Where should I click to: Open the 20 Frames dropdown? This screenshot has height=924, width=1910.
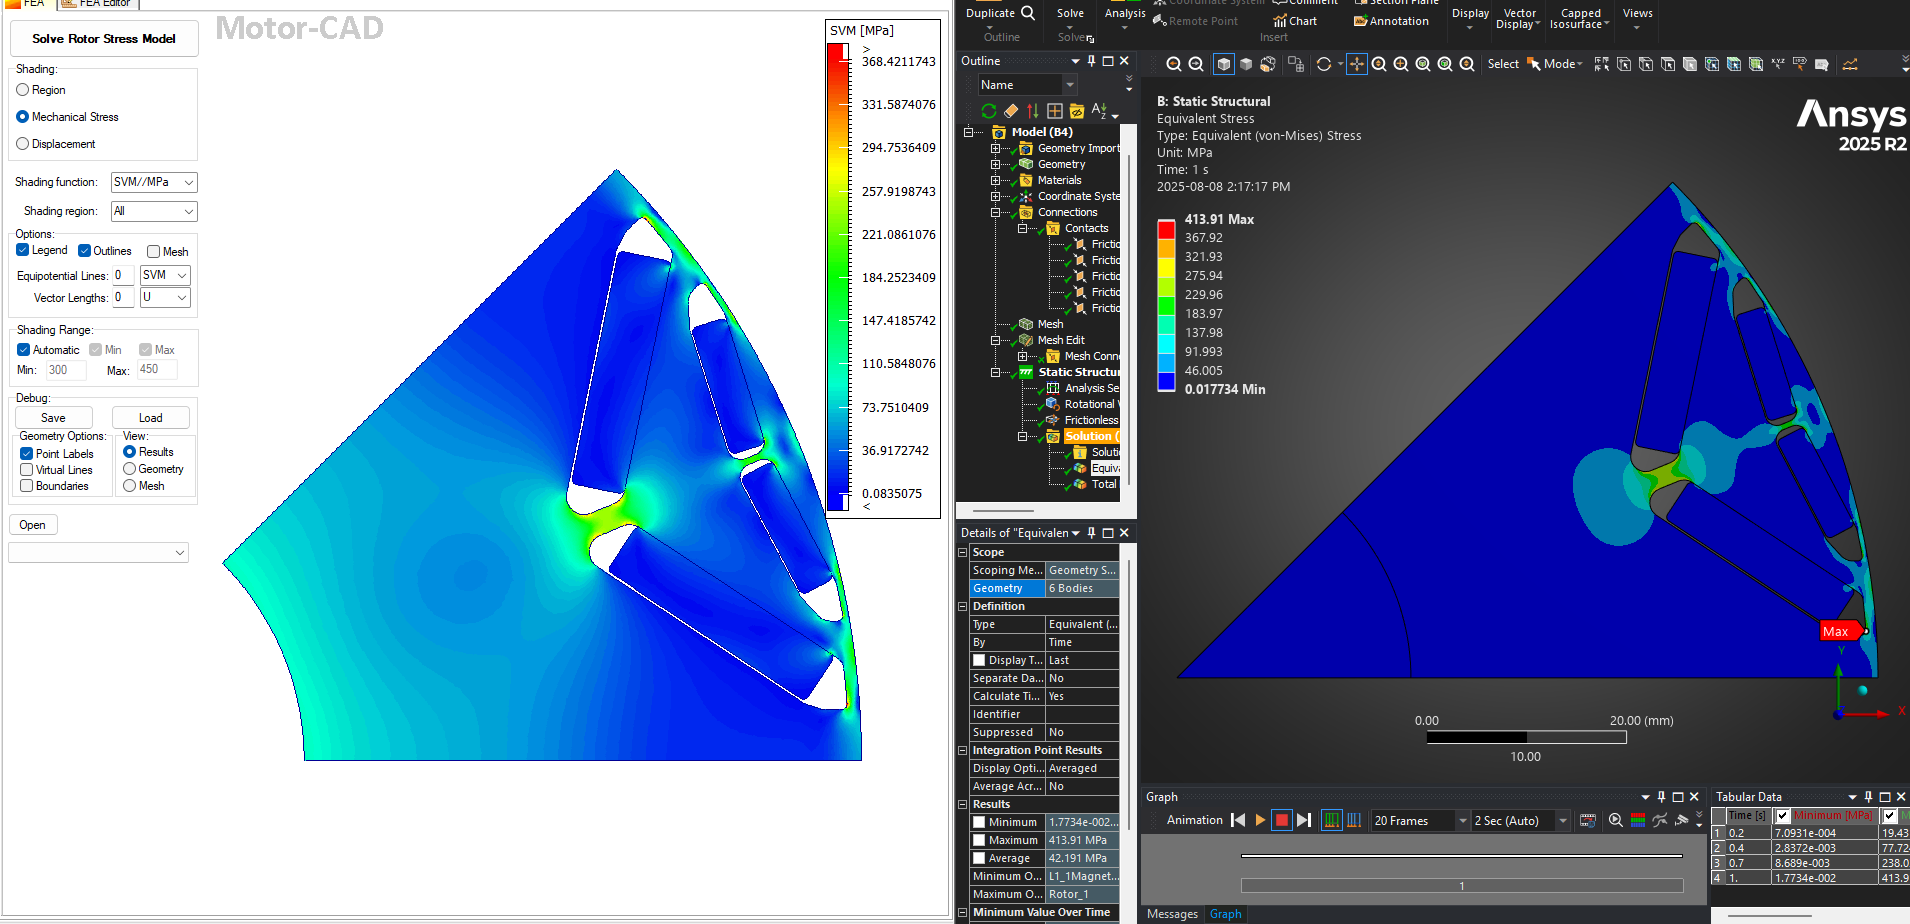coord(1462,821)
